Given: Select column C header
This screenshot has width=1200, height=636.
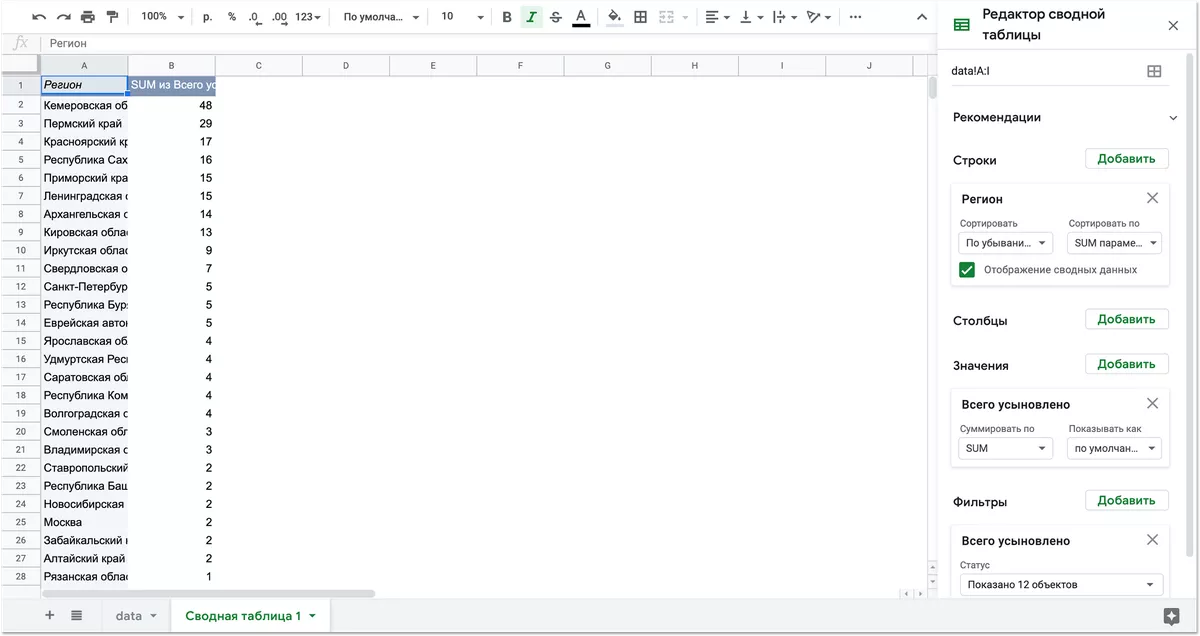Looking at the screenshot, I should [x=258, y=66].
